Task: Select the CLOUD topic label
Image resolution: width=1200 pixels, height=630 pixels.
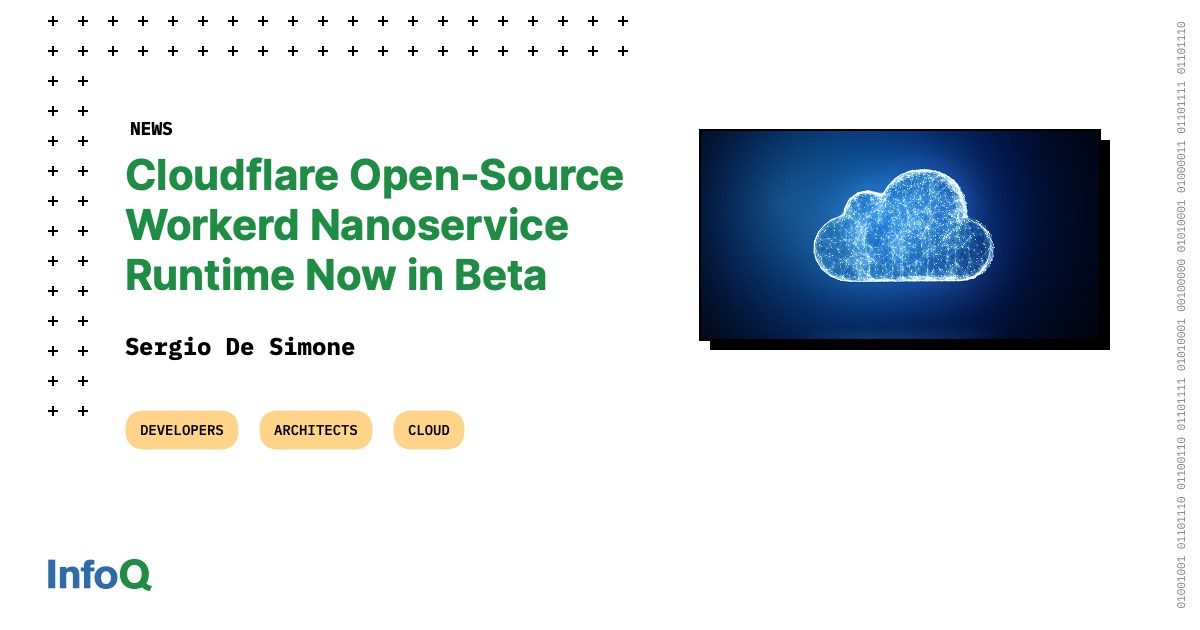Action: click(x=428, y=430)
